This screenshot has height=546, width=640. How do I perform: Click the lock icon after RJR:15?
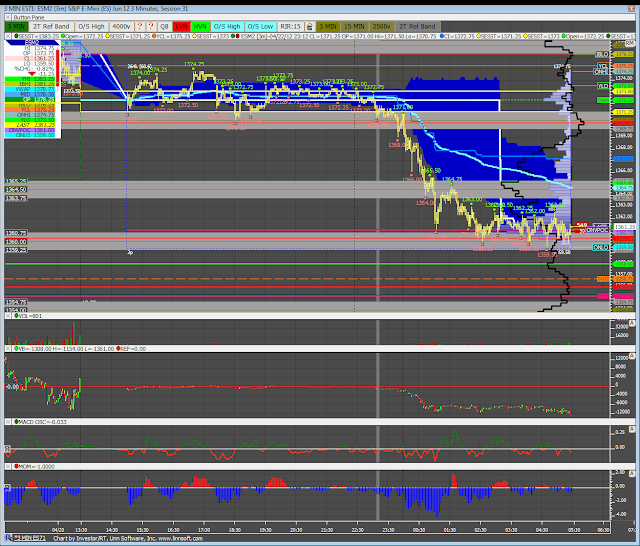click(x=309, y=27)
